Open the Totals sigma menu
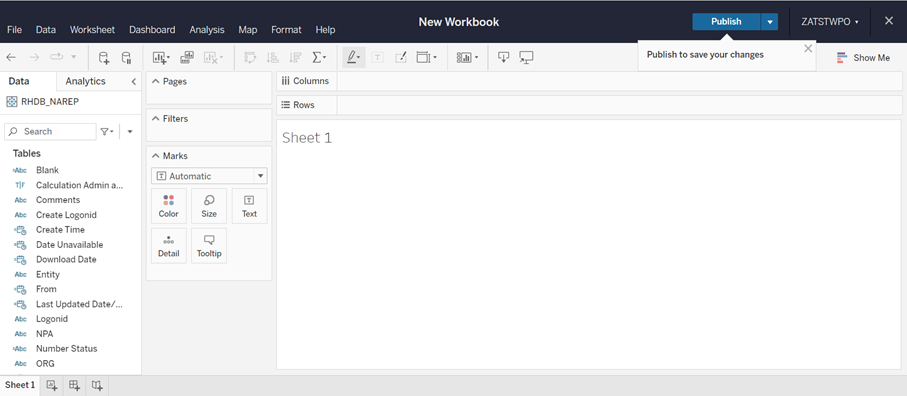This screenshot has height=396, width=907. point(319,57)
